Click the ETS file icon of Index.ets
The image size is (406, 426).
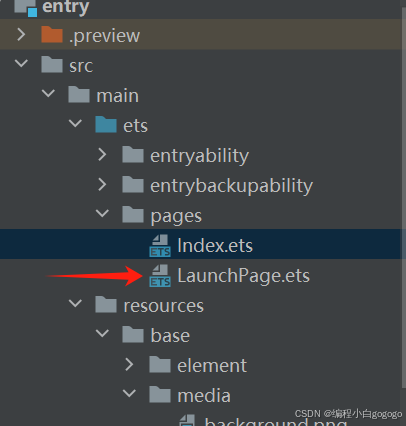[160, 245]
